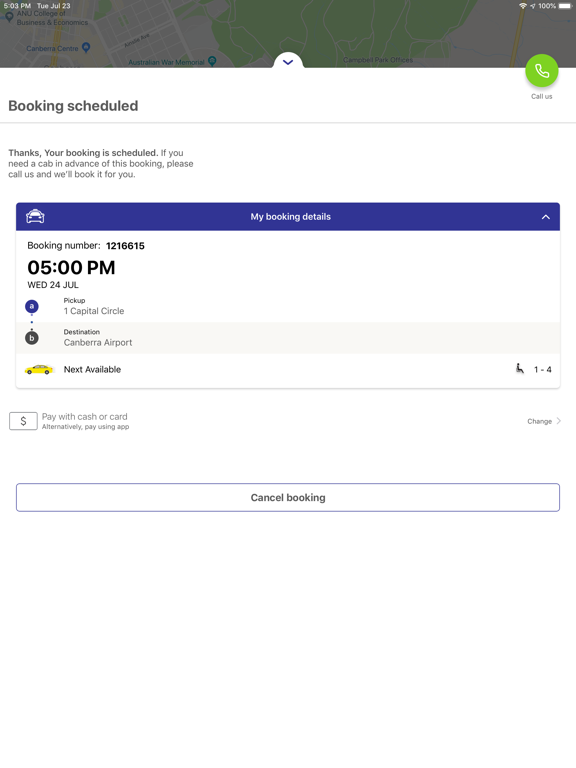The image size is (576, 768).
Task: Click the My booking details header
Action: pos(288,216)
